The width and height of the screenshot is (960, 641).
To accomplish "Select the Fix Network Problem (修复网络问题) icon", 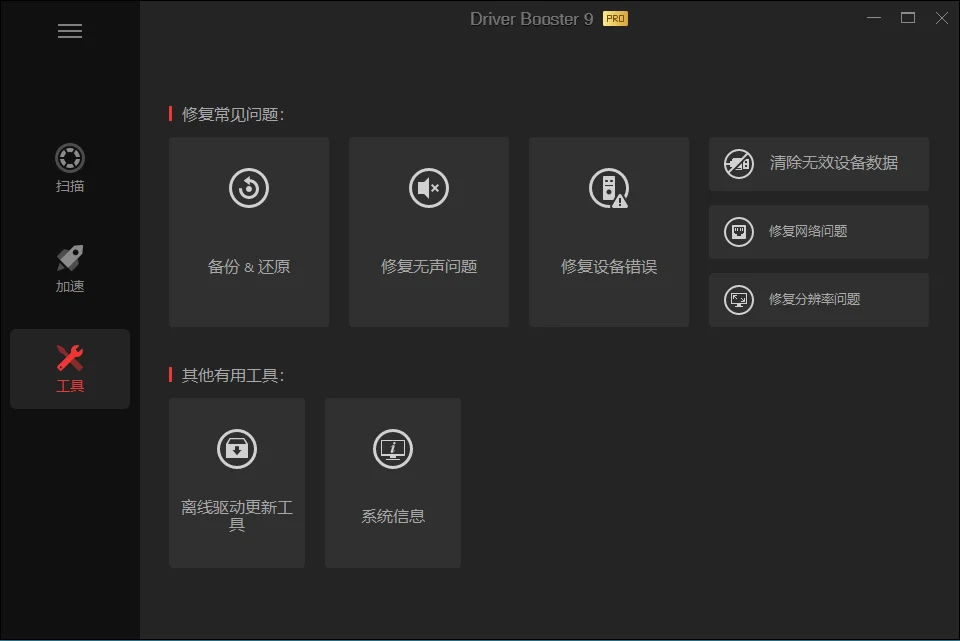I will pos(739,232).
